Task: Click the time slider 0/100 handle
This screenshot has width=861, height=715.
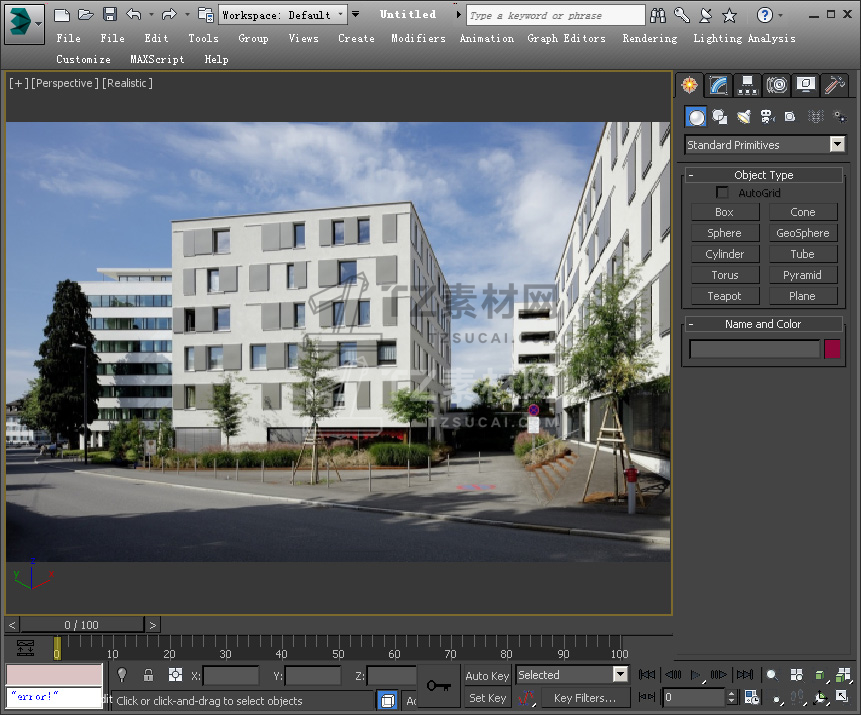Action: point(82,625)
